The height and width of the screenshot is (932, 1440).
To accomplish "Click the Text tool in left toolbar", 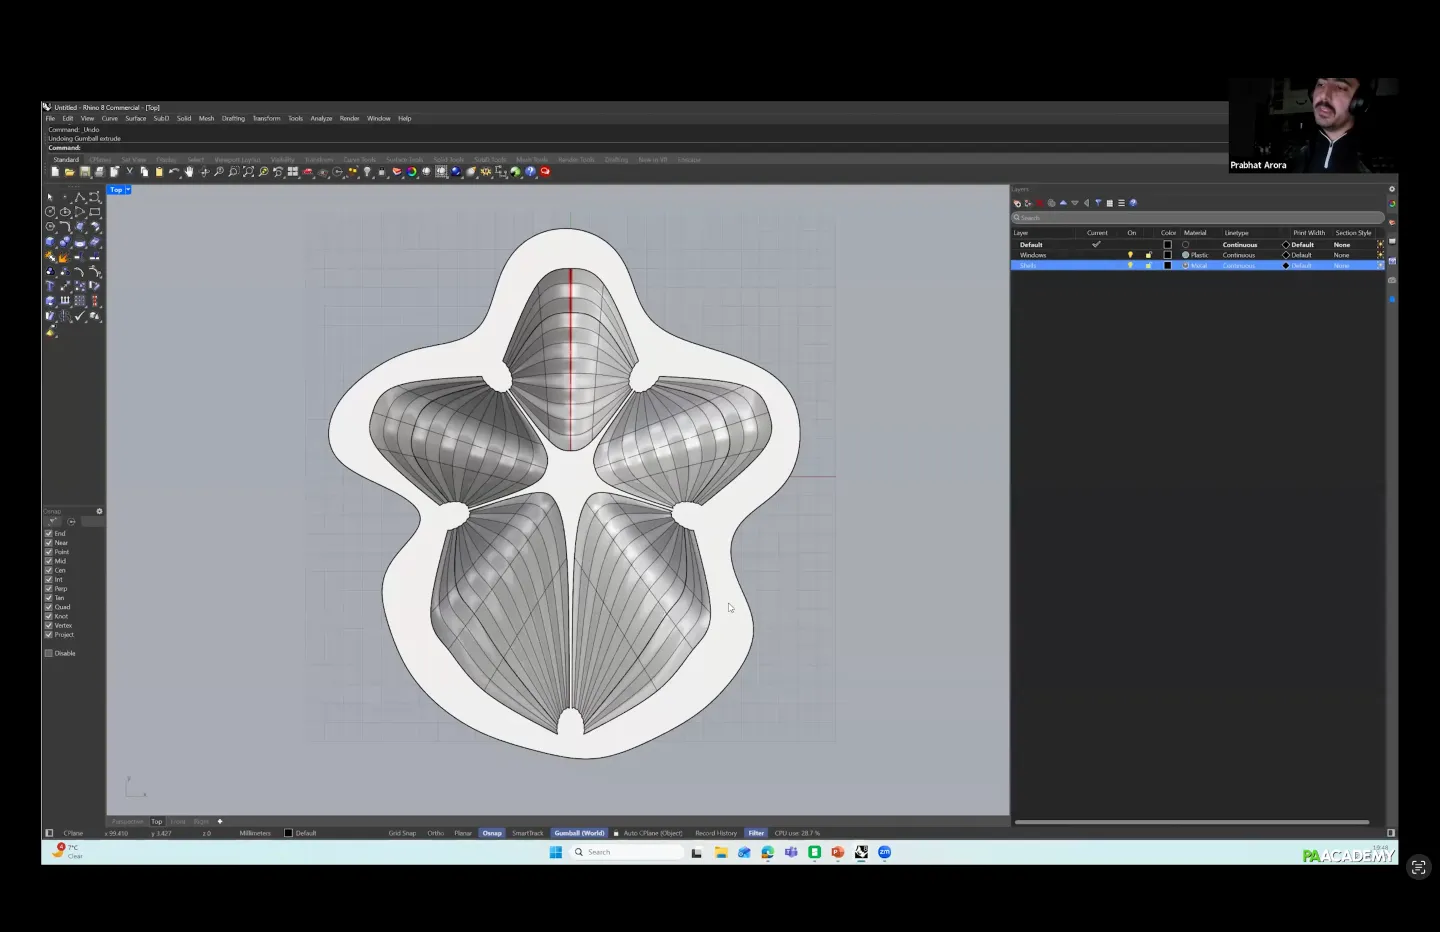I will tap(50, 286).
